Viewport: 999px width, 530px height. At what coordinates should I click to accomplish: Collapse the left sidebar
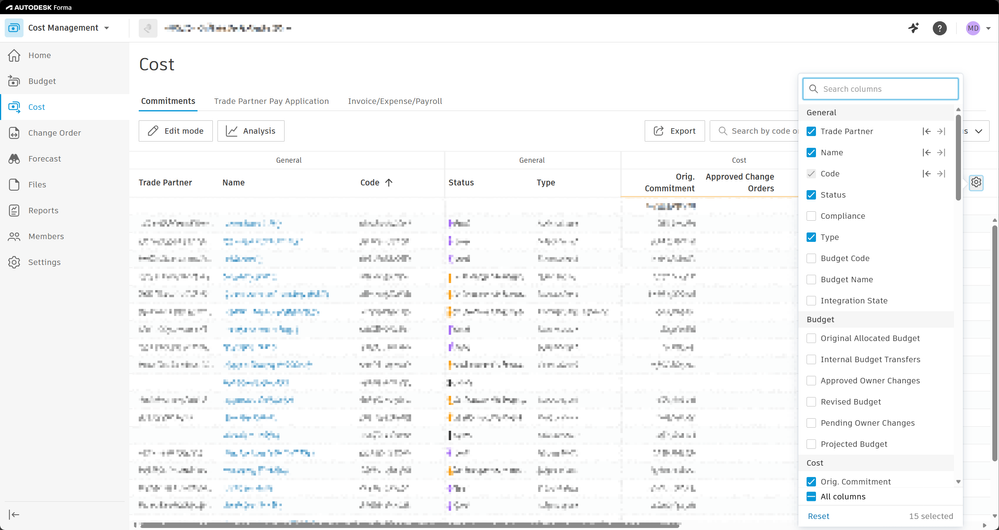(14, 515)
